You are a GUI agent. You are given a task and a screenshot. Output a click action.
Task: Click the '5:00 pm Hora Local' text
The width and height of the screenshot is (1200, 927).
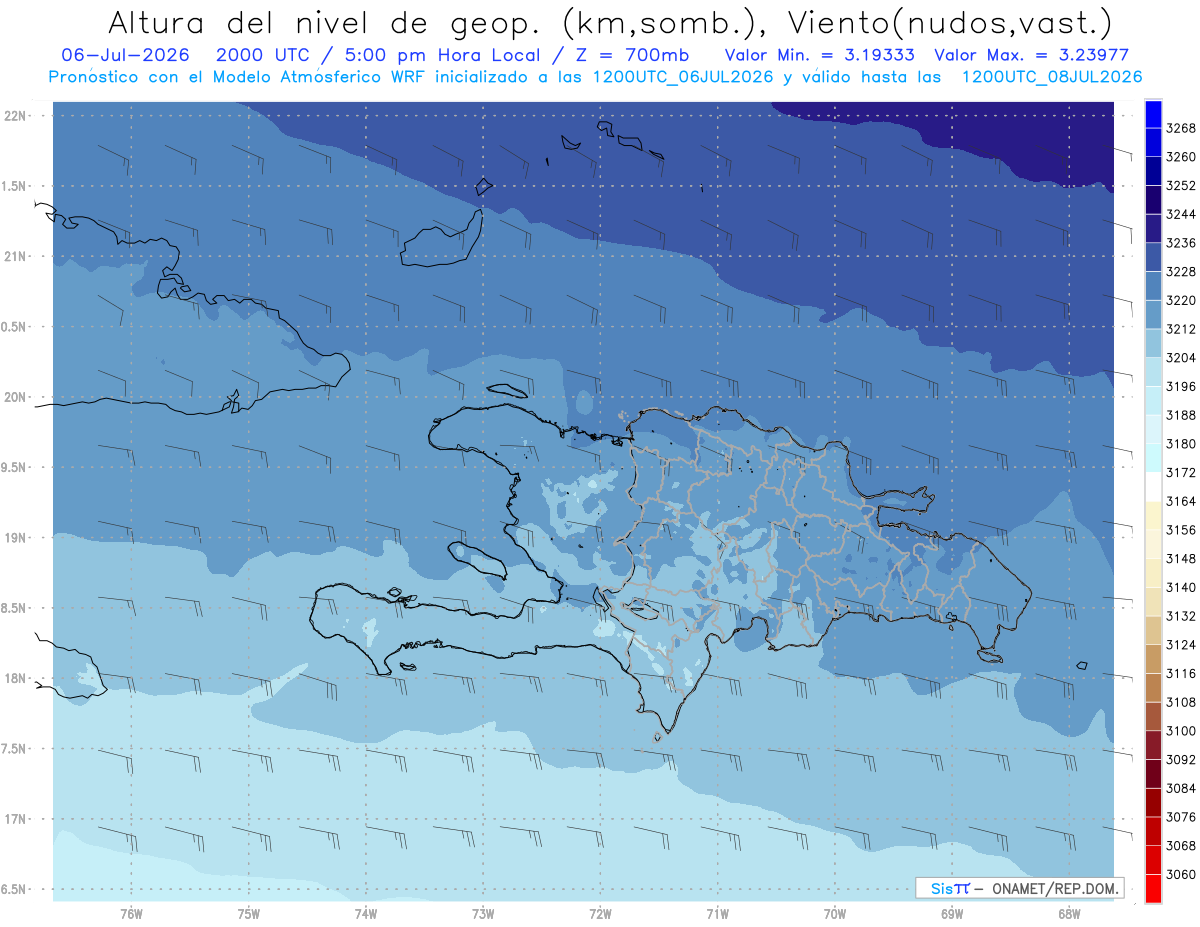pyautogui.click(x=441, y=55)
